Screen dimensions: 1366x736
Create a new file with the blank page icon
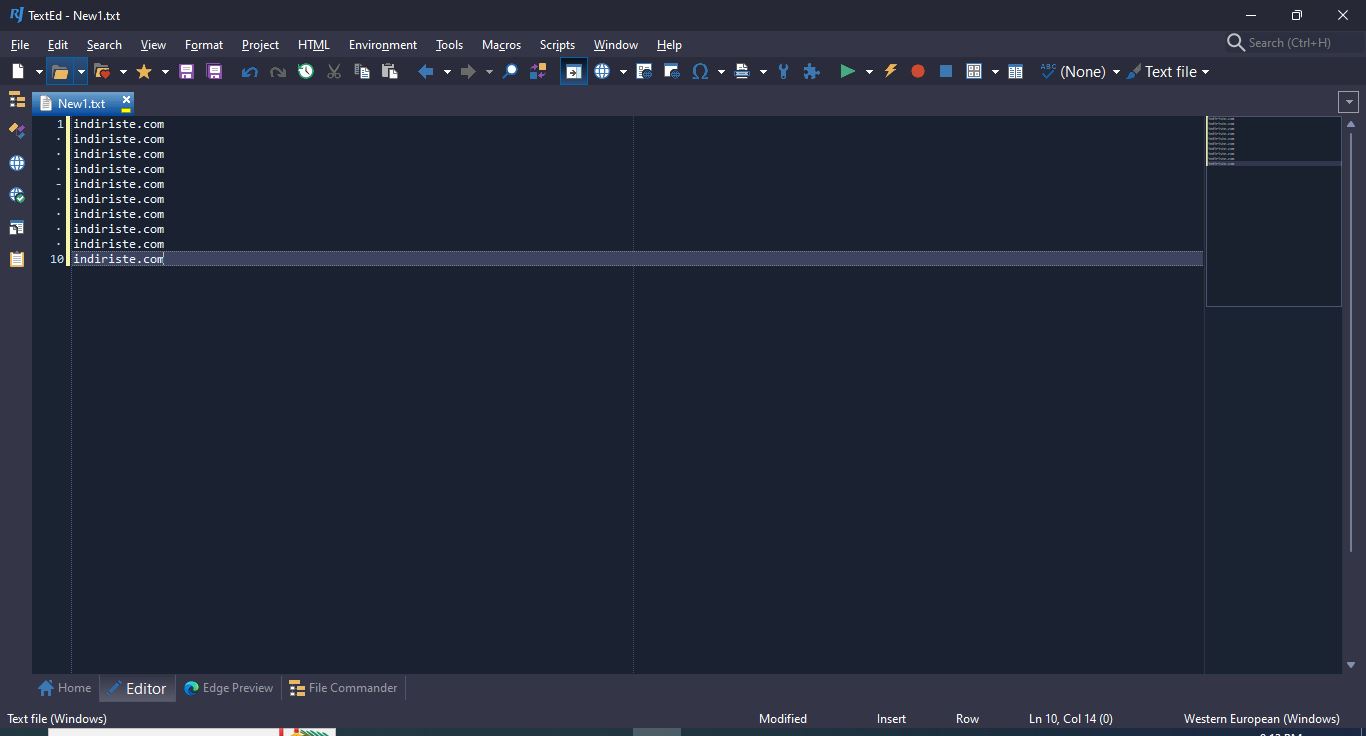(x=18, y=71)
